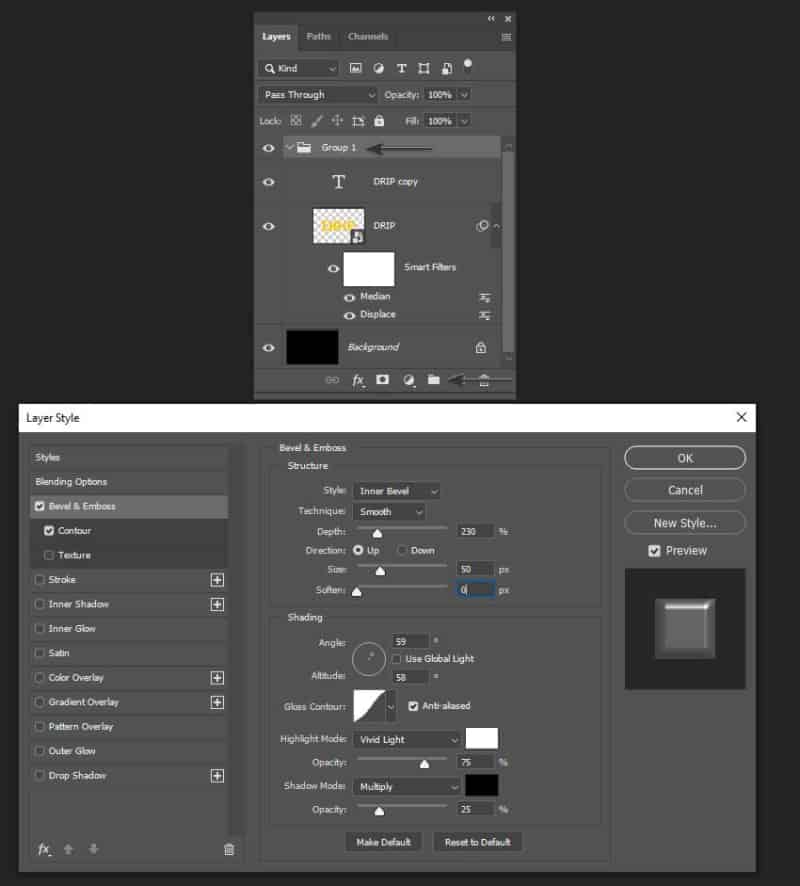The width and height of the screenshot is (800, 886).
Task: Add another Stroke effect plus icon
Action: point(217,580)
